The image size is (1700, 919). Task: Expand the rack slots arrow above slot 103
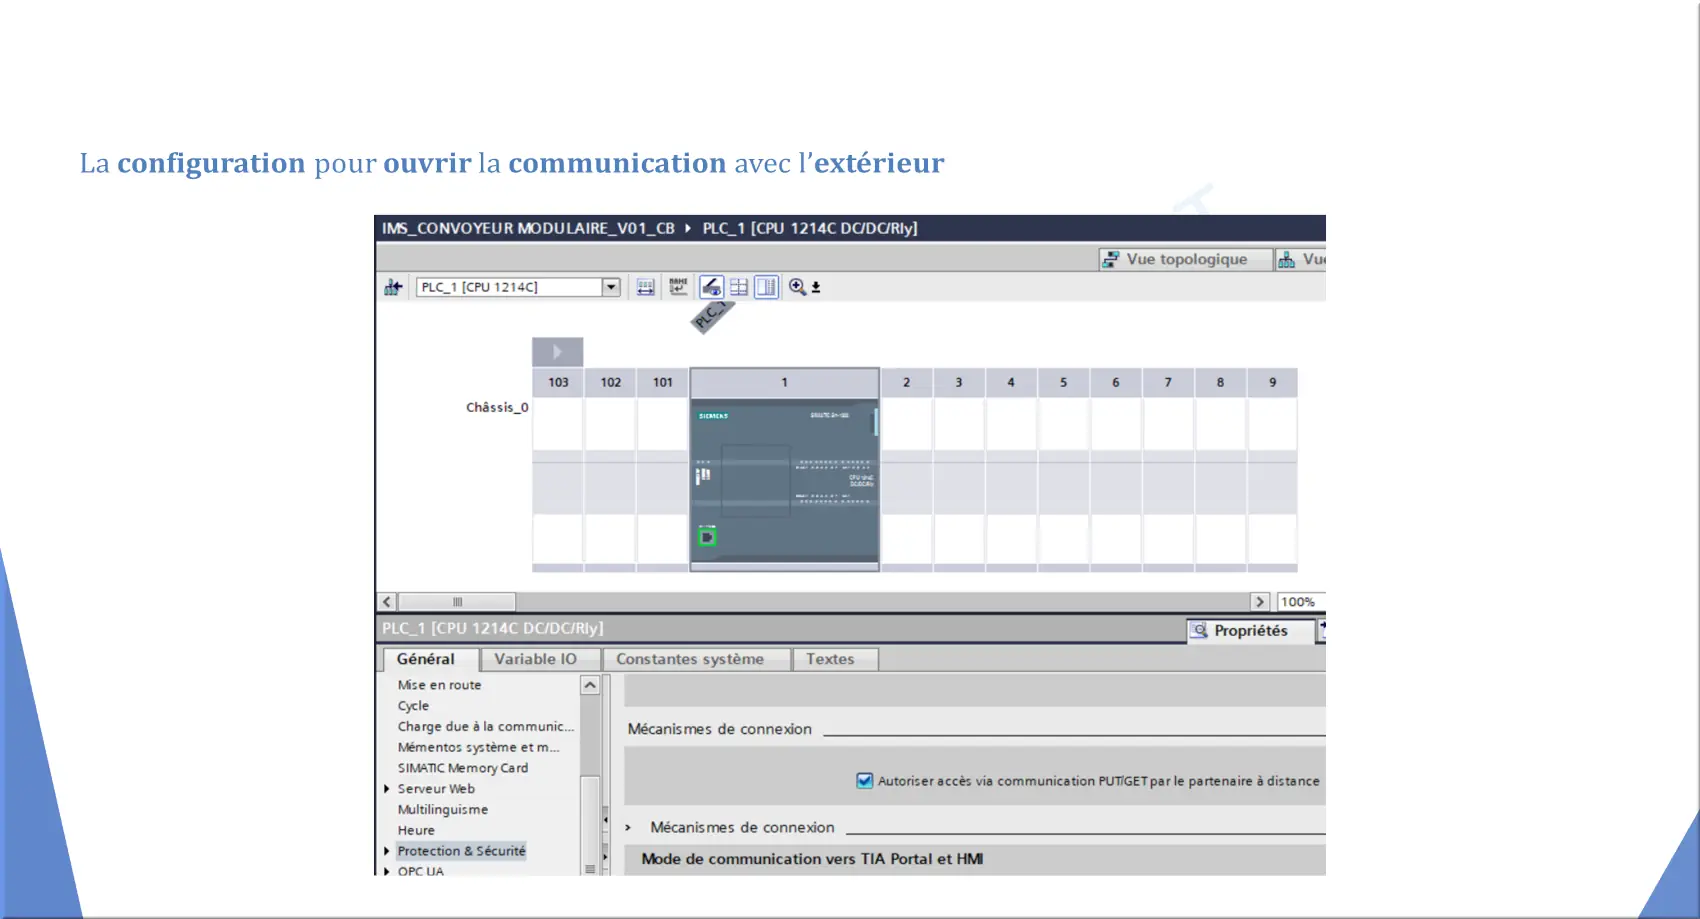[557, 352]
